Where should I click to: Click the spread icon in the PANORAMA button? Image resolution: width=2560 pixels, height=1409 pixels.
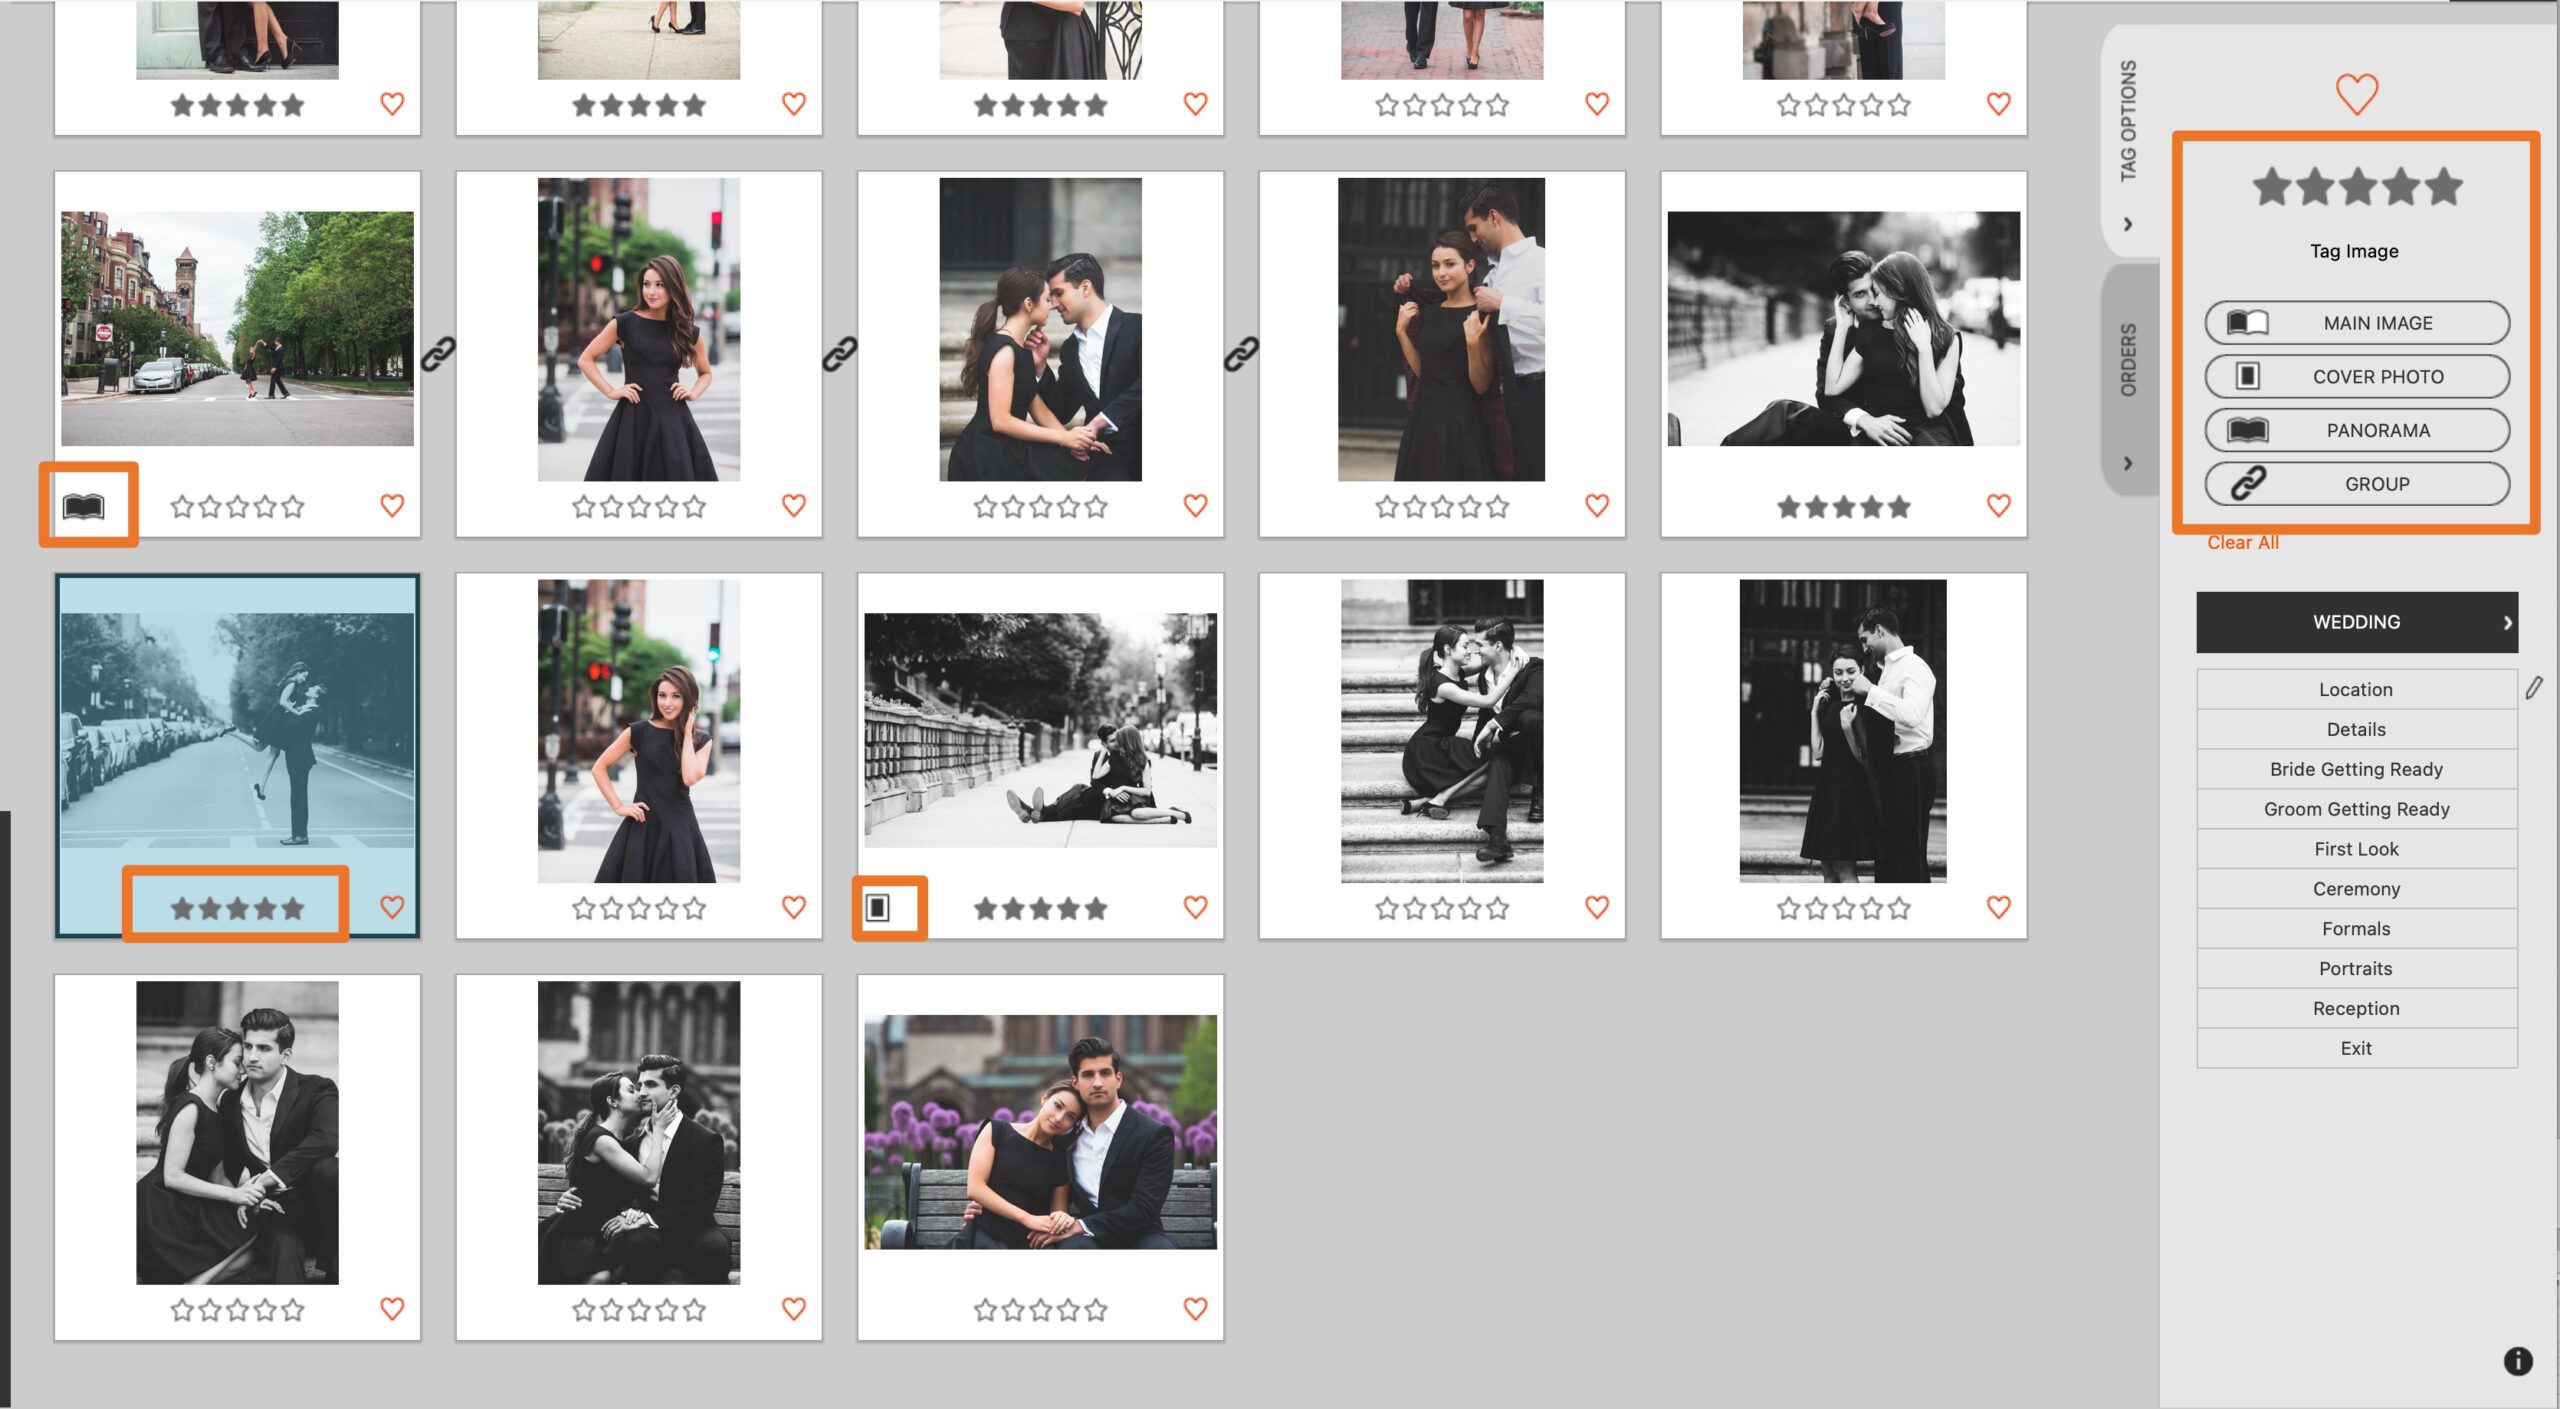(x=2247, y=430)
